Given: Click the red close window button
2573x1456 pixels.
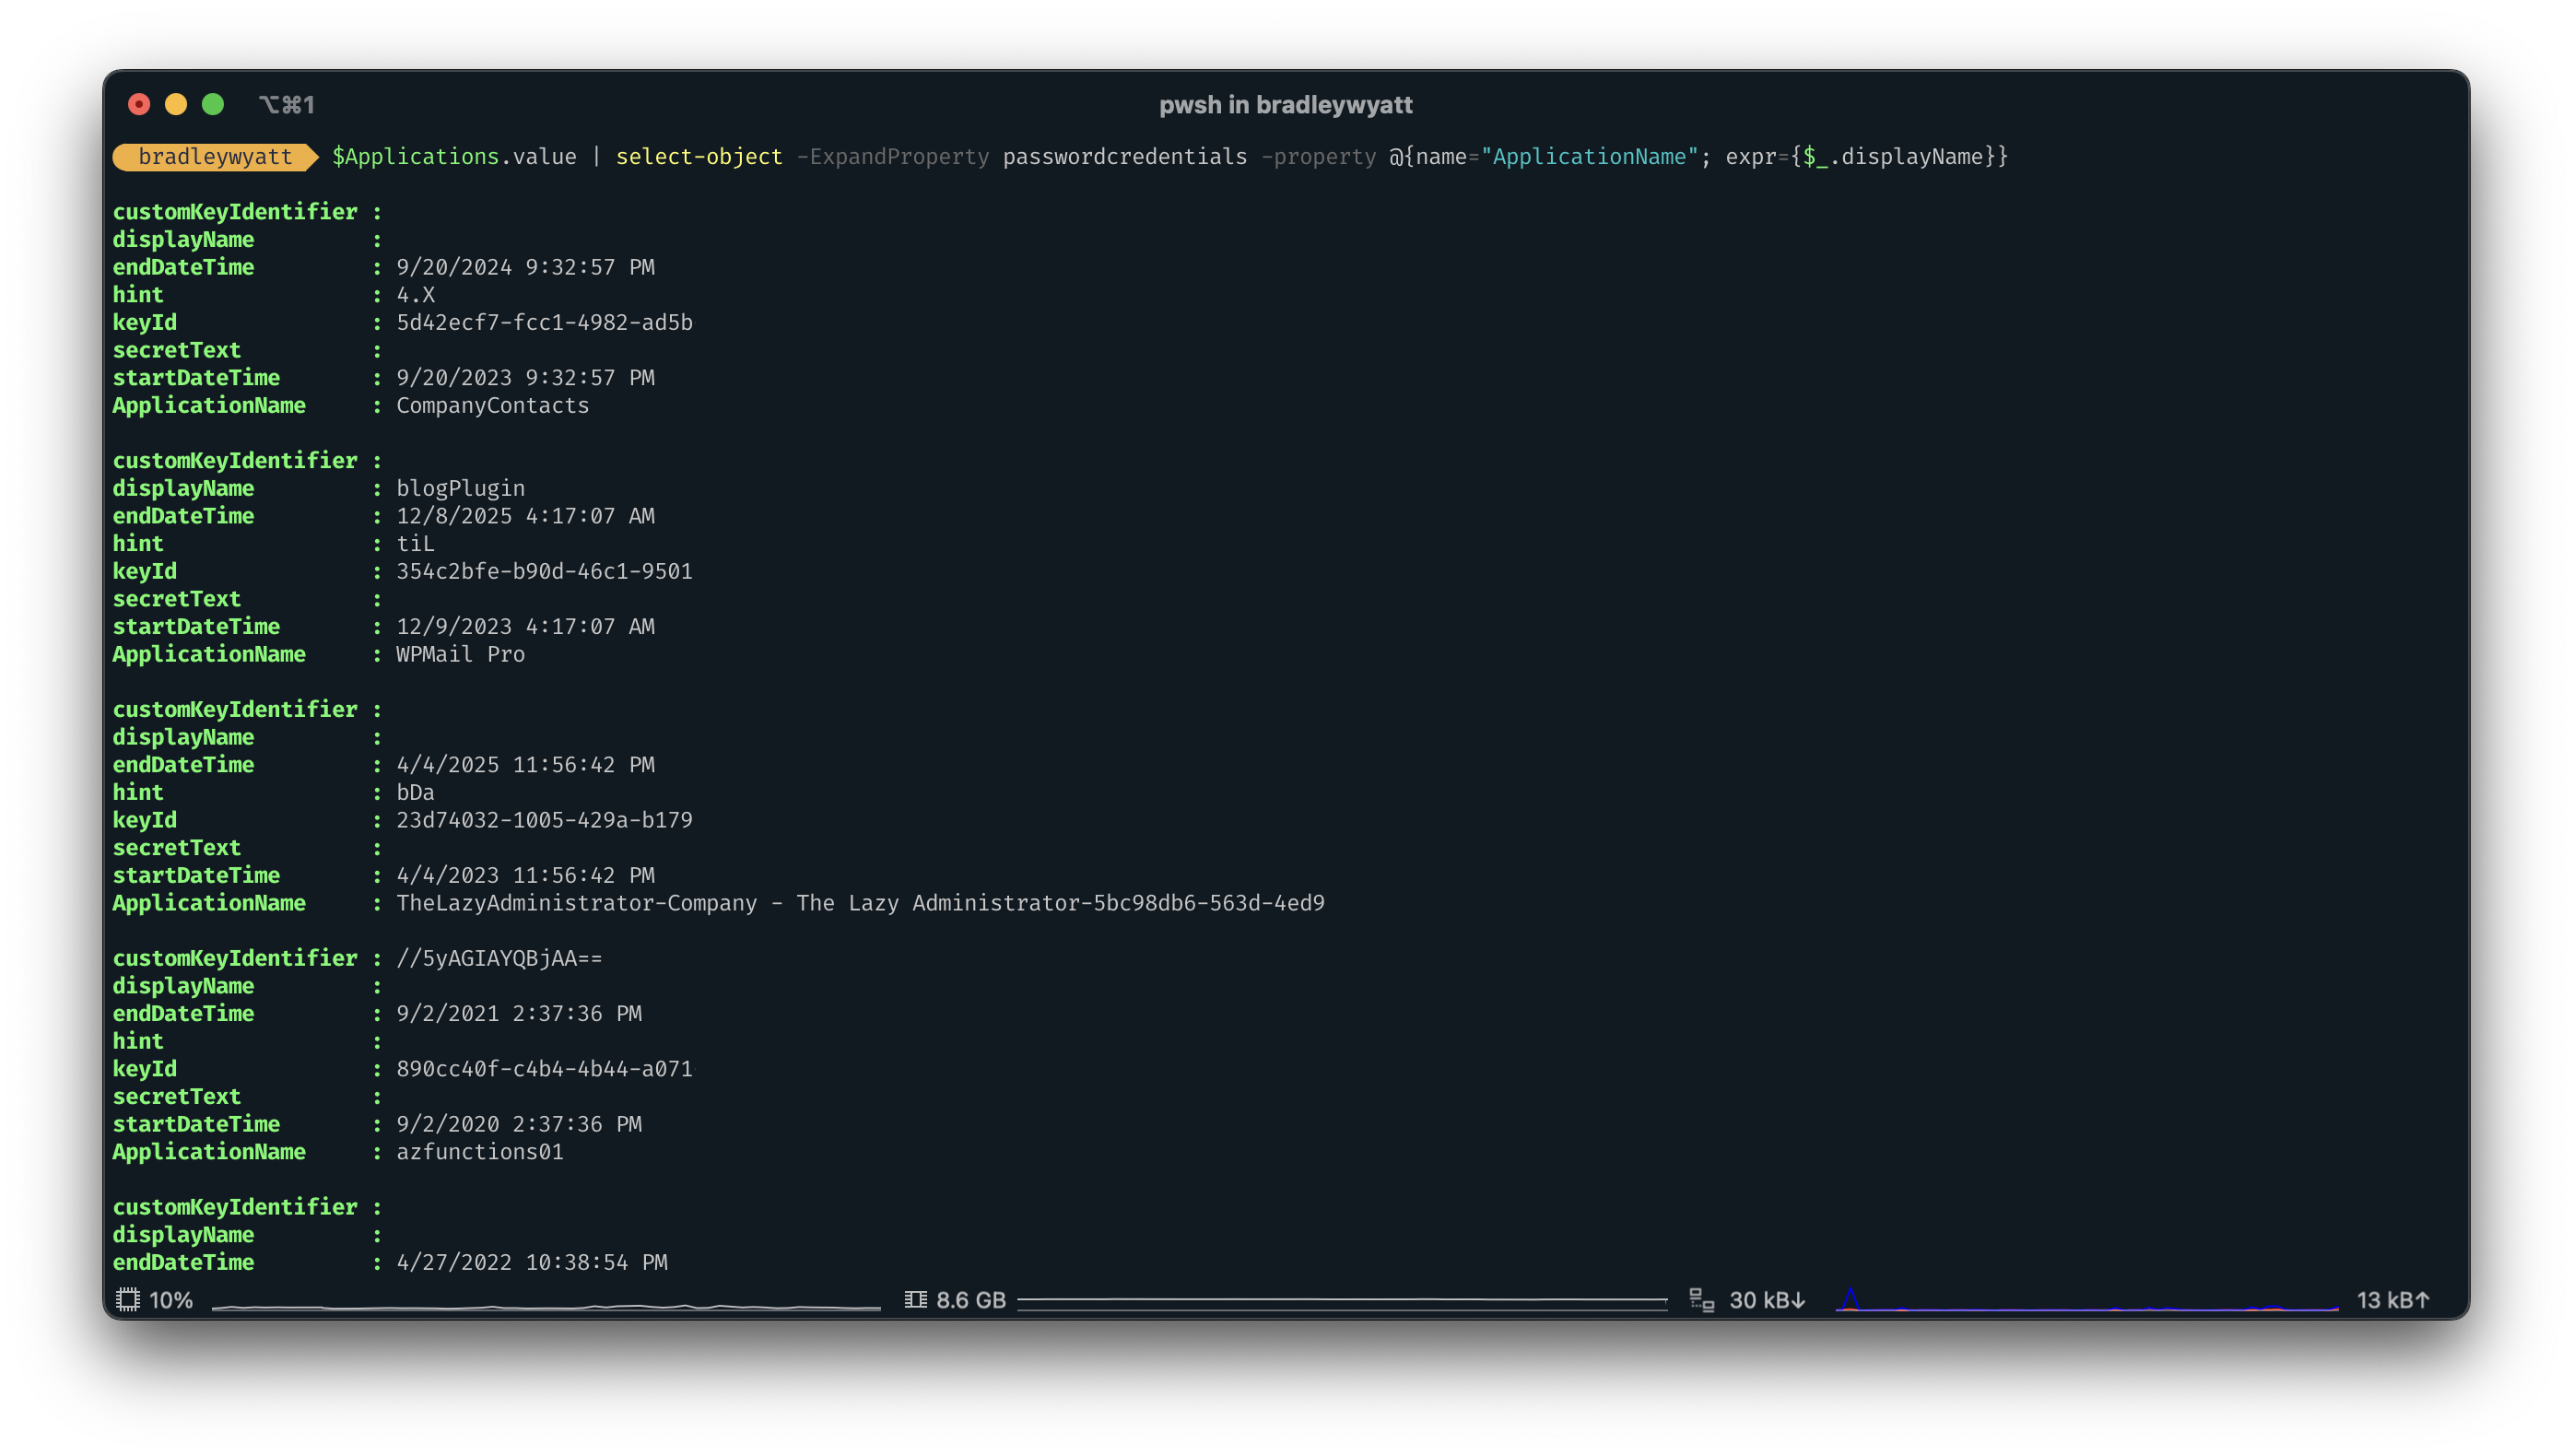Looking at the screenshot, I should pyautogui.click(x=139, y=104).
